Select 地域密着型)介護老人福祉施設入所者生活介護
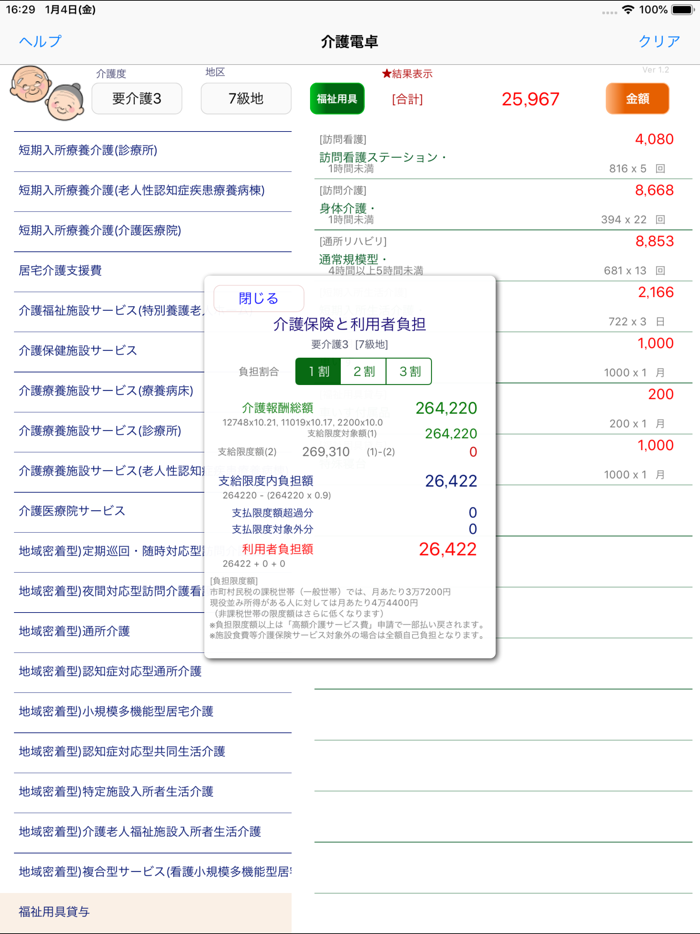This screenshot has width=700, height=934. tap(153, 832)
